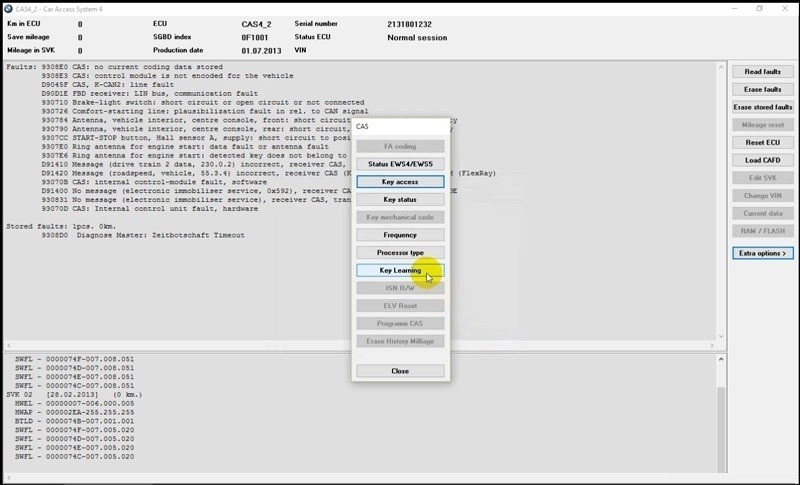800x485 pixels.
Task: Click fault 'D9045F CAS, K-CAN2: line fault'
Action: point(108,85)
